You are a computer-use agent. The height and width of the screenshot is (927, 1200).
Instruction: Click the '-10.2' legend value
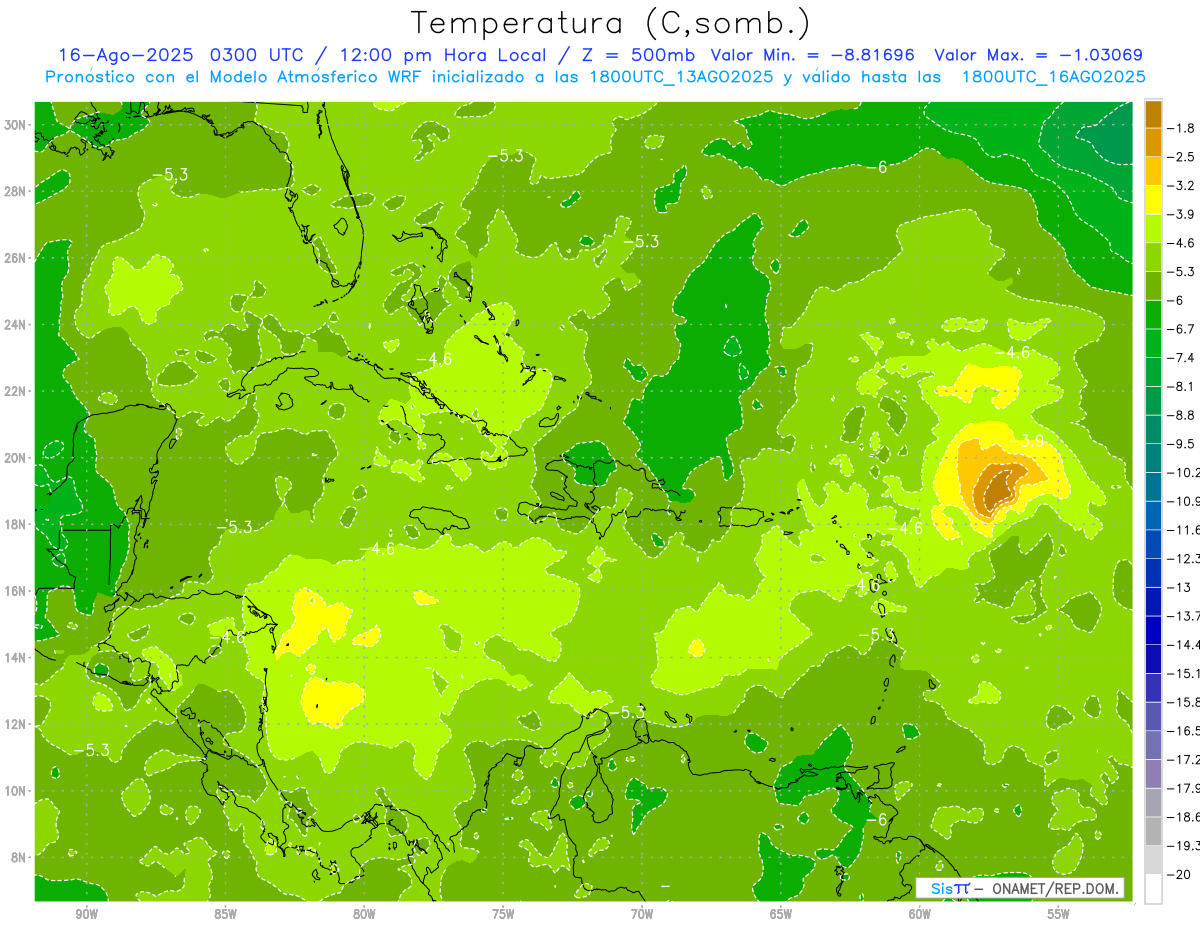1184,472
